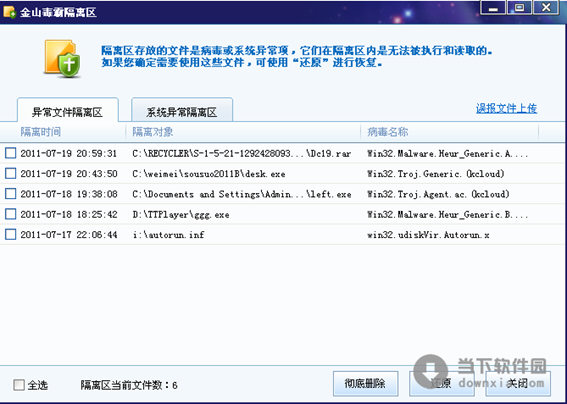Close window with title bar X
The image size is (567, 404).
pyautogui.click(x=546, y=8)
